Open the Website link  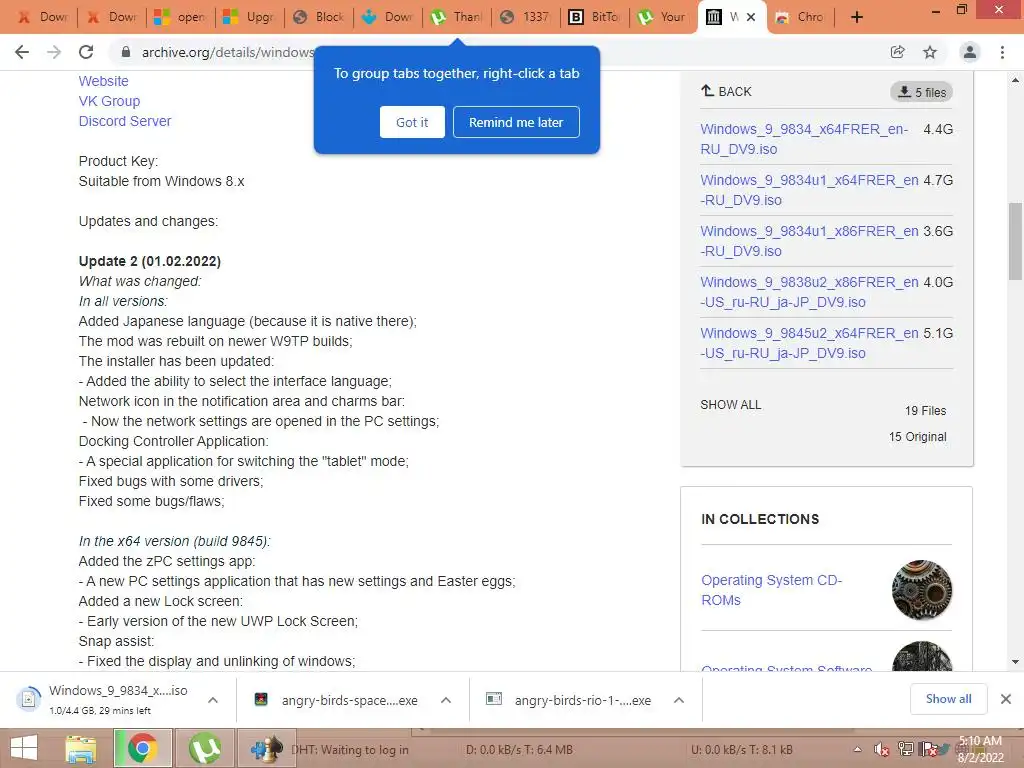[x=103, y=81]
